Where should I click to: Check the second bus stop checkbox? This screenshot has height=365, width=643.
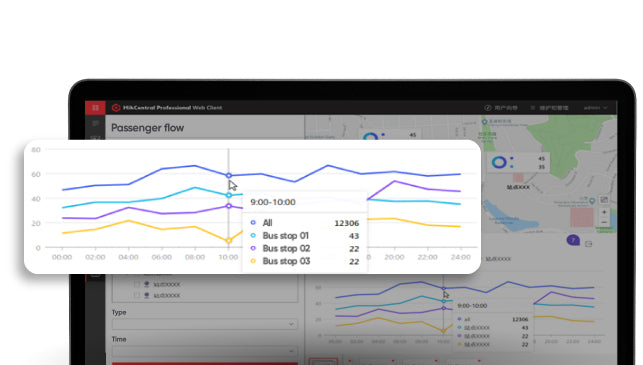pyautogui.click(x=137, y=295)
